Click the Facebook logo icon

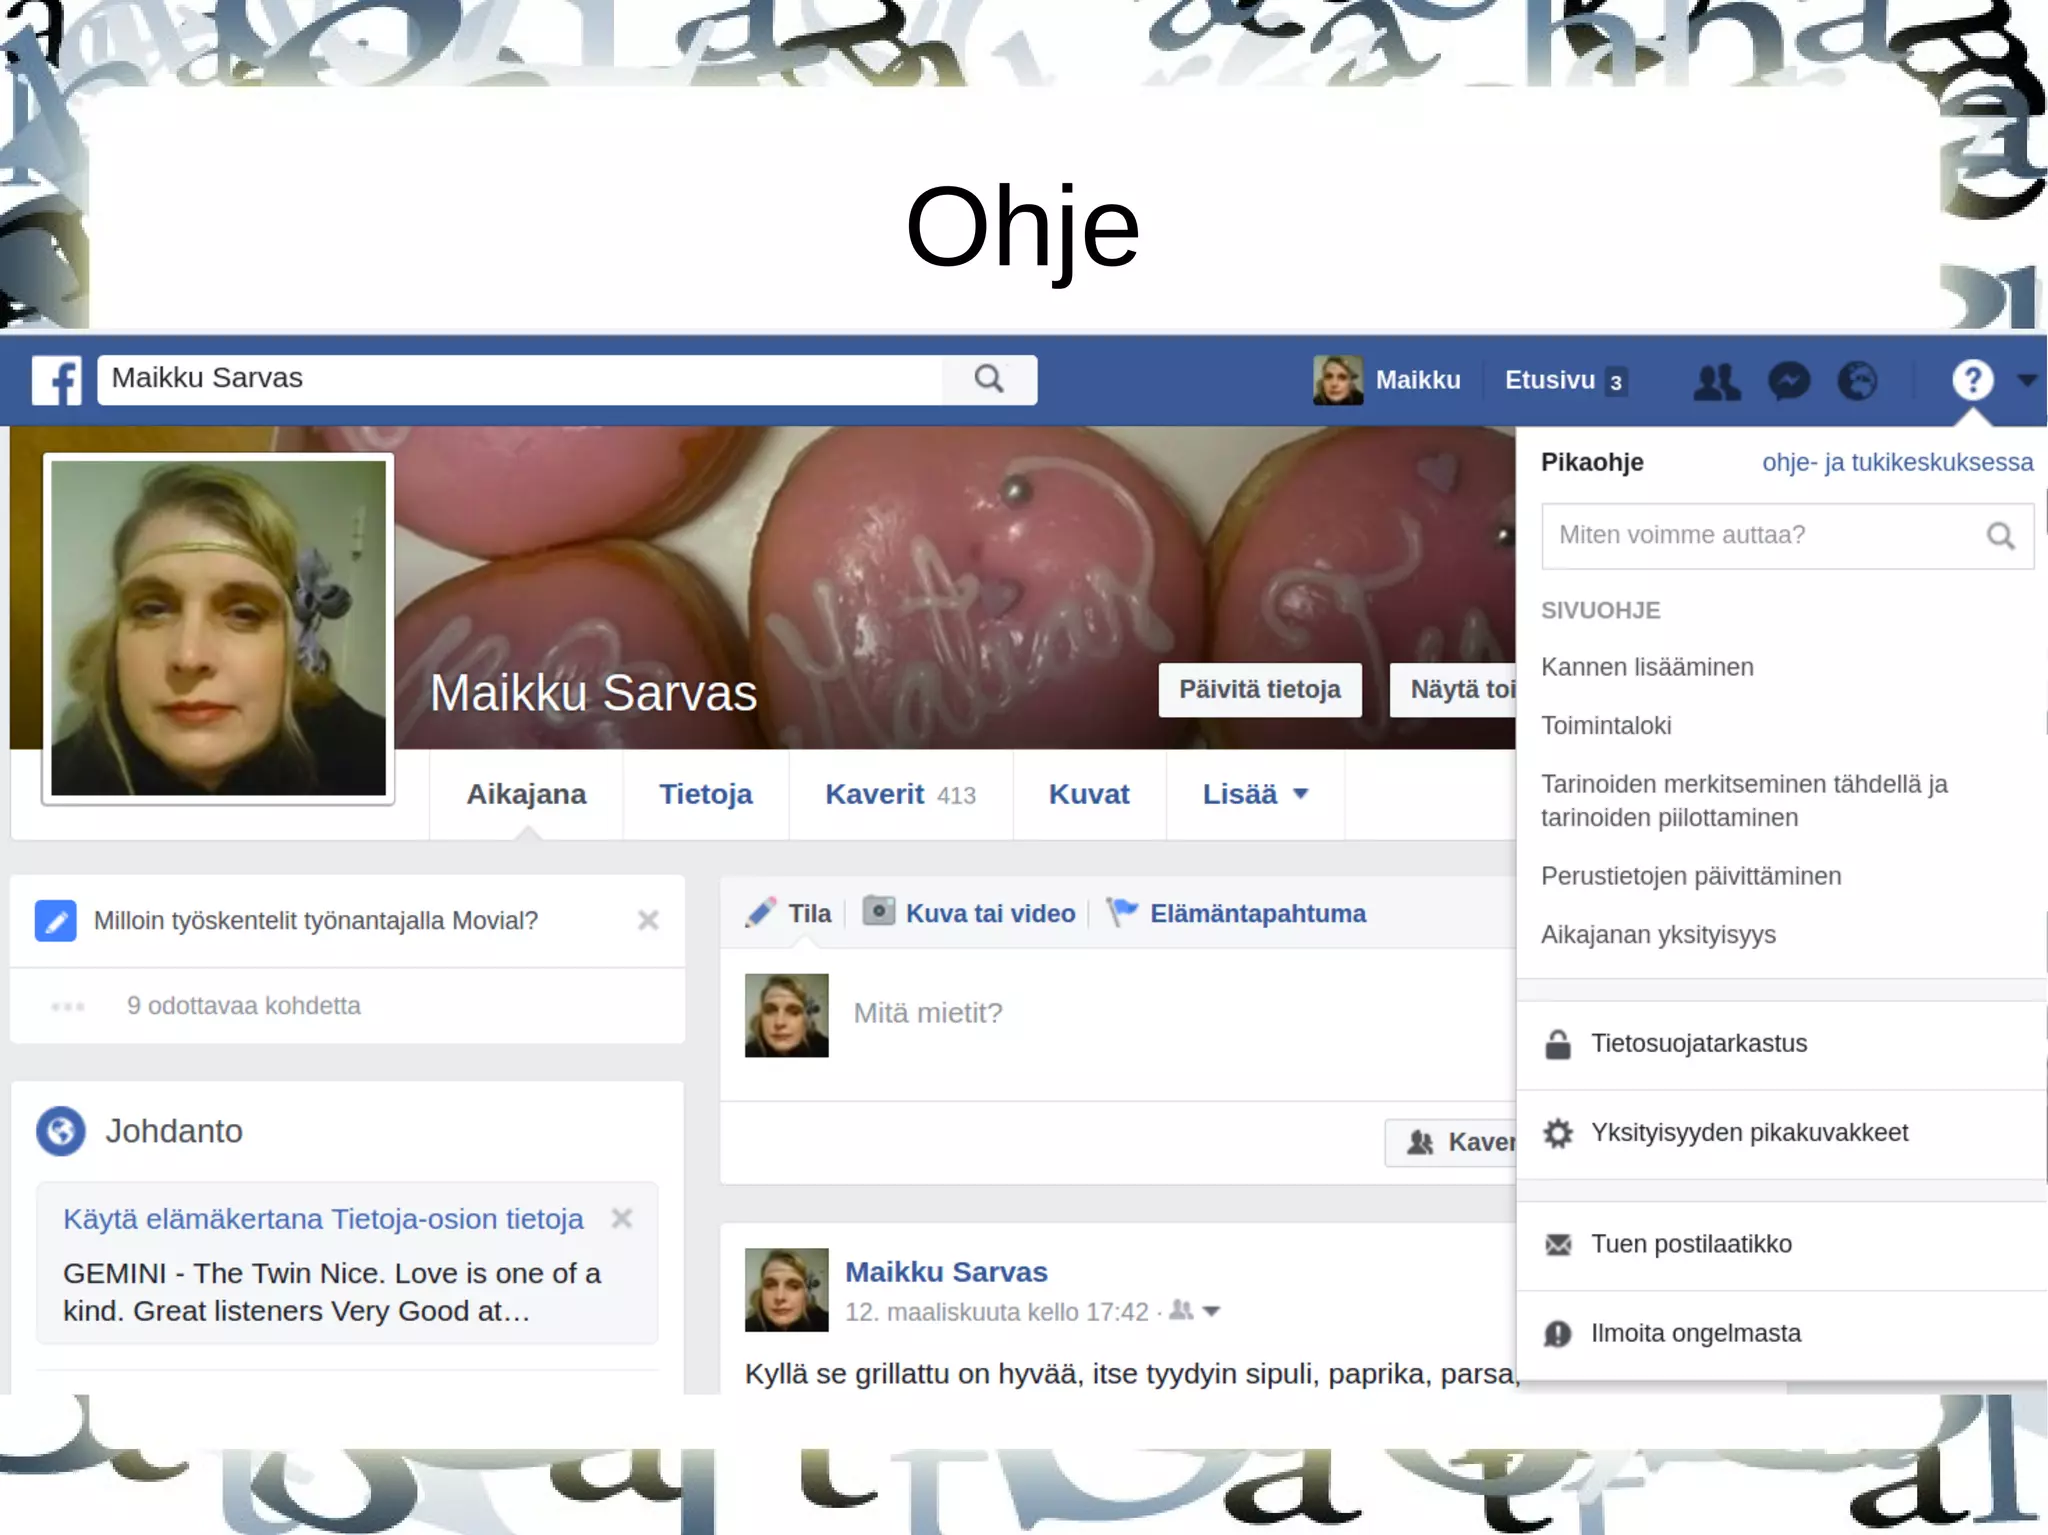(x=56, y=380)
